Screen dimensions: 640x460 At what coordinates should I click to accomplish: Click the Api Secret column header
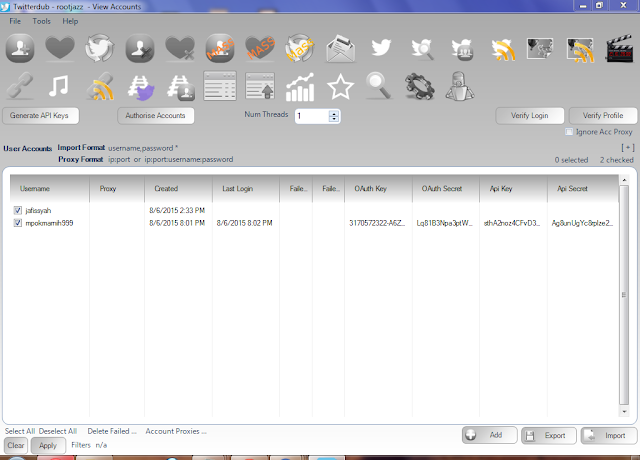[583, 189]
